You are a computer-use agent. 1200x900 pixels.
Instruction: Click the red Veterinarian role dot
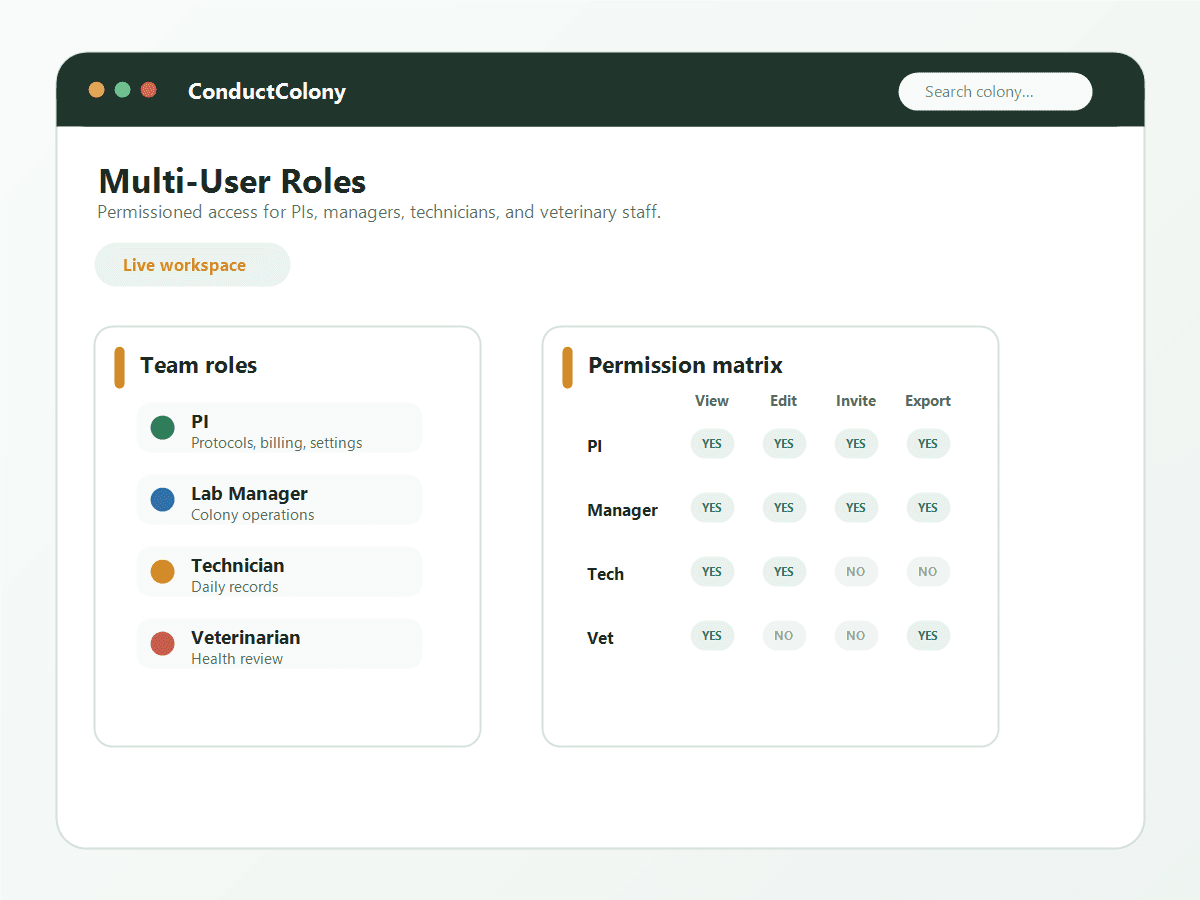[x=162, y=644]
